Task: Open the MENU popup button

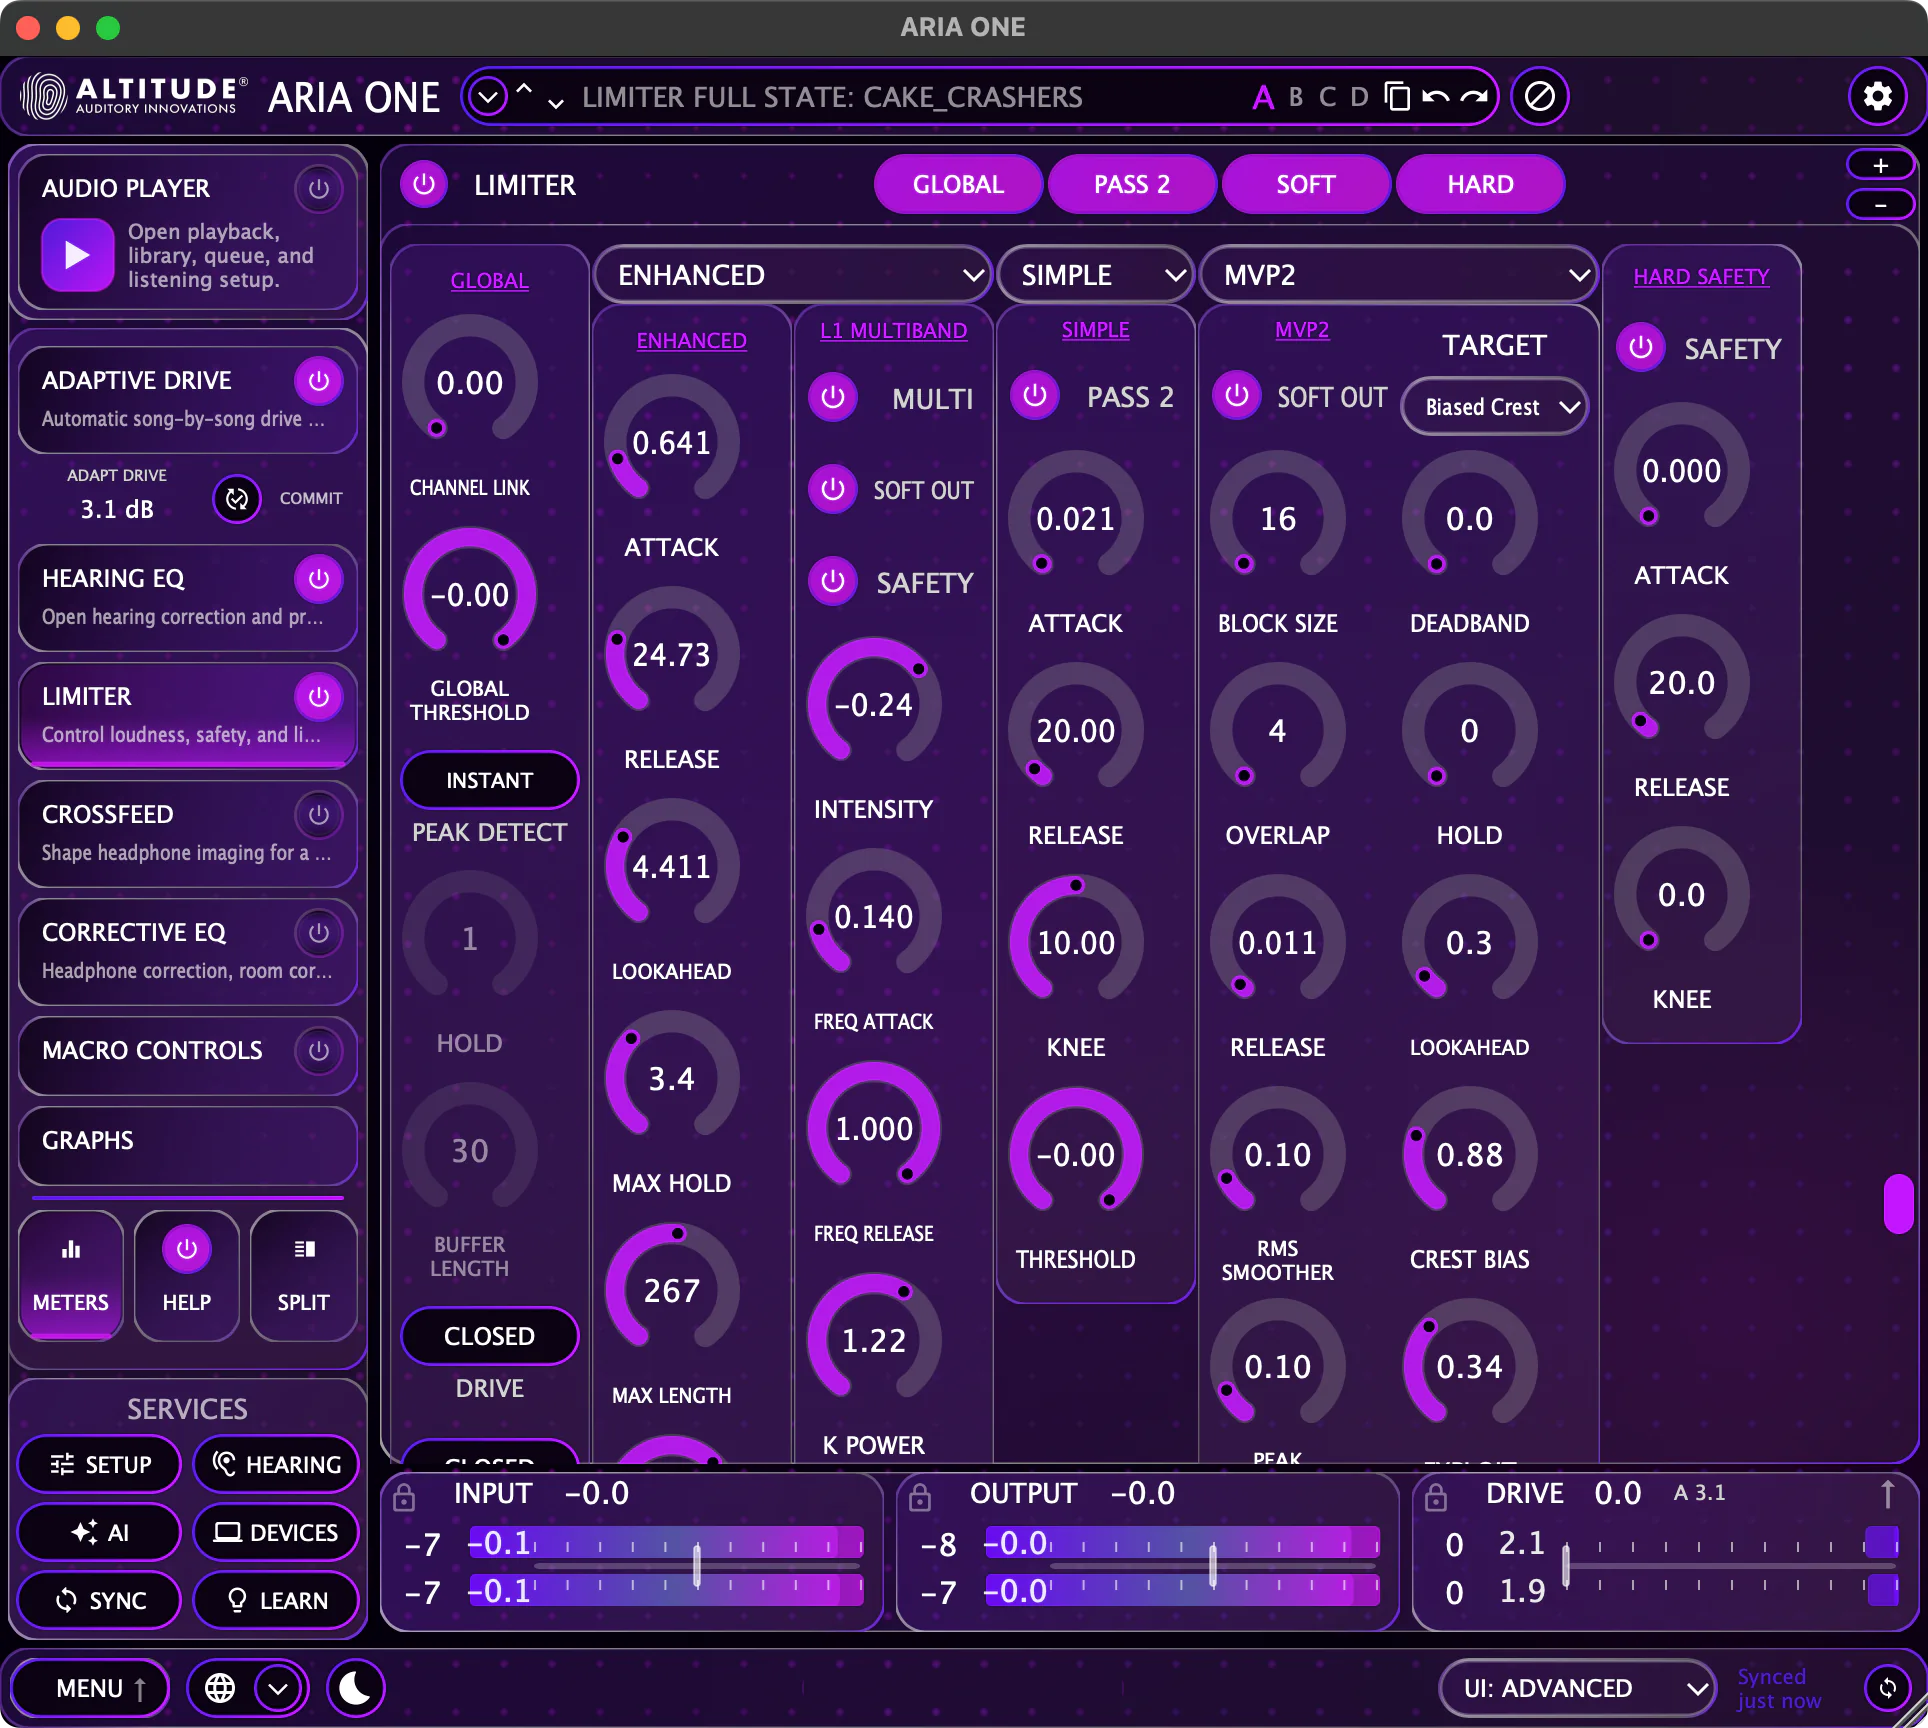Action: tap(90, 1688)
